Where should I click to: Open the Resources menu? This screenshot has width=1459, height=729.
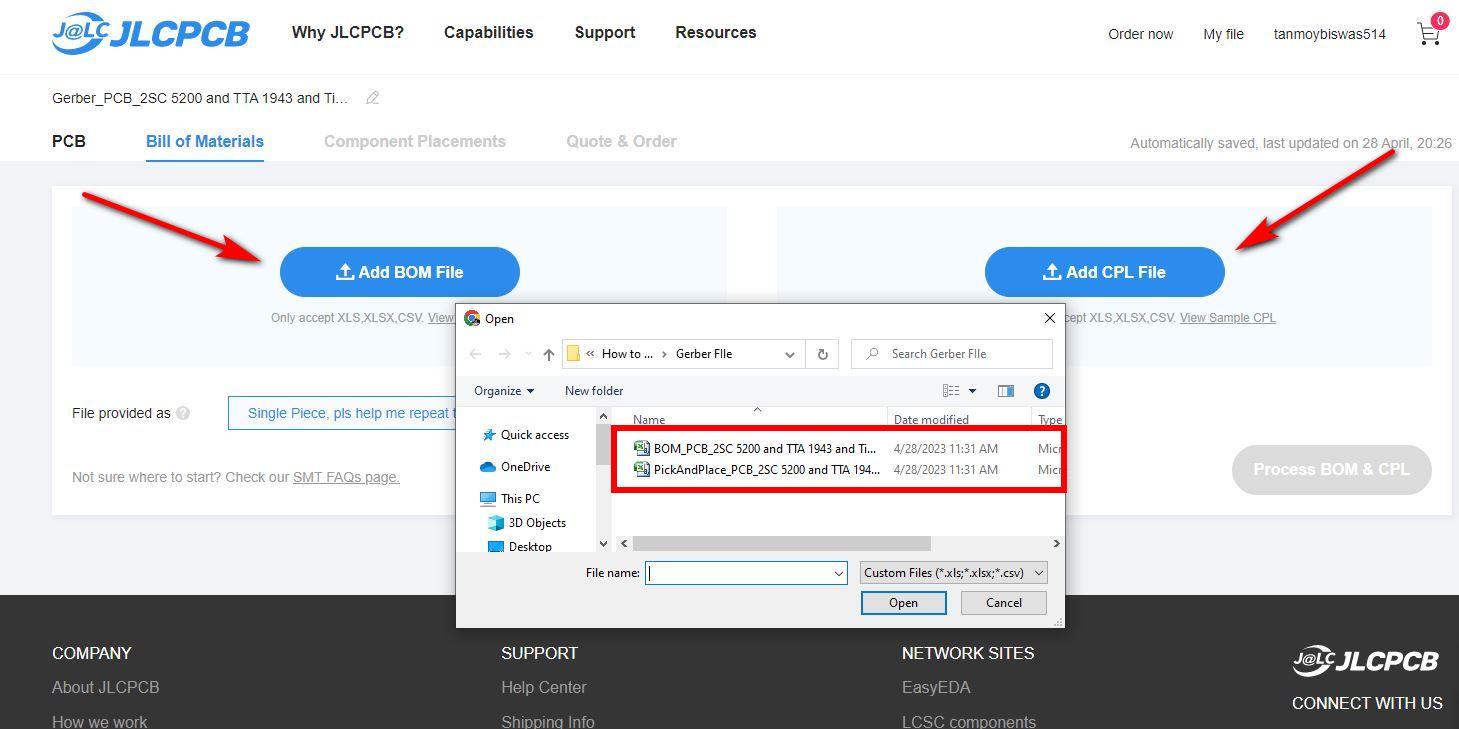point(716,33)
